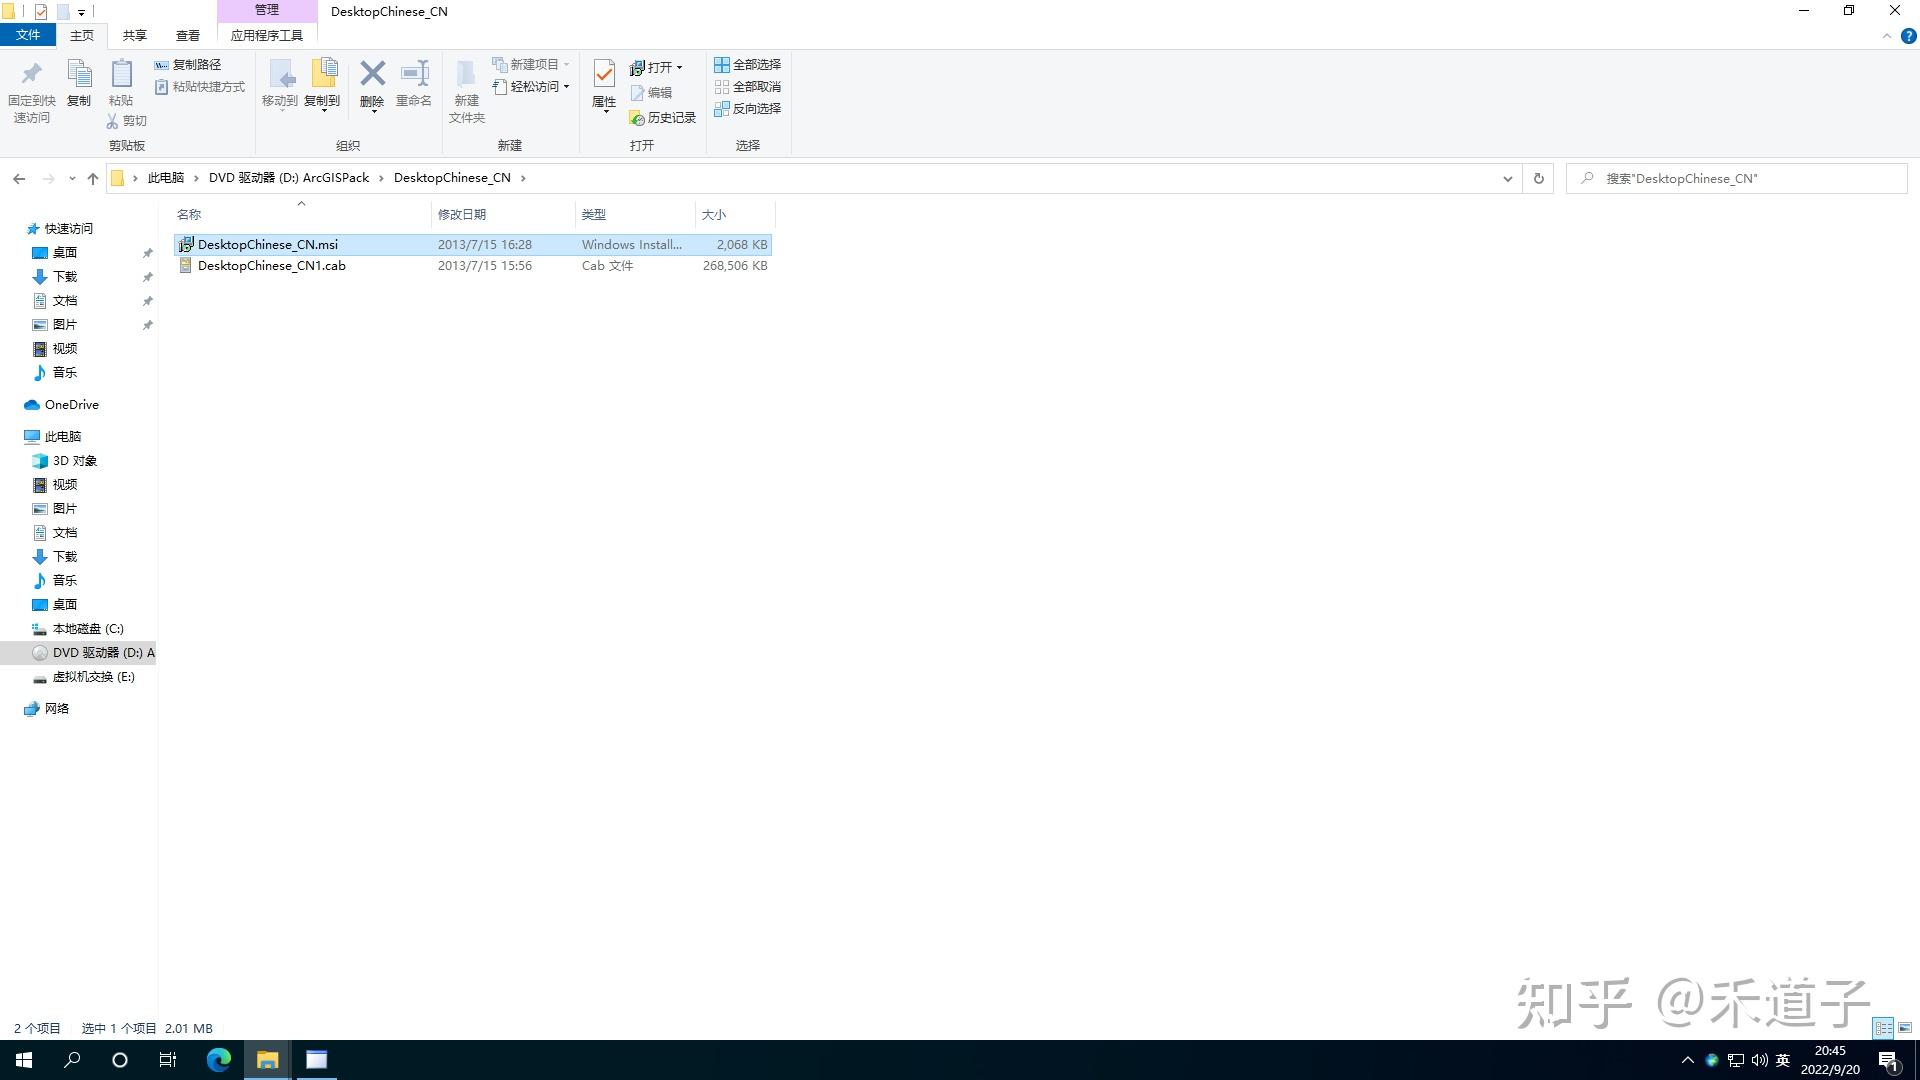Open file properties via the 属性 icon
Viewport: 1920px width, 1080px height.
click(603, 85)
